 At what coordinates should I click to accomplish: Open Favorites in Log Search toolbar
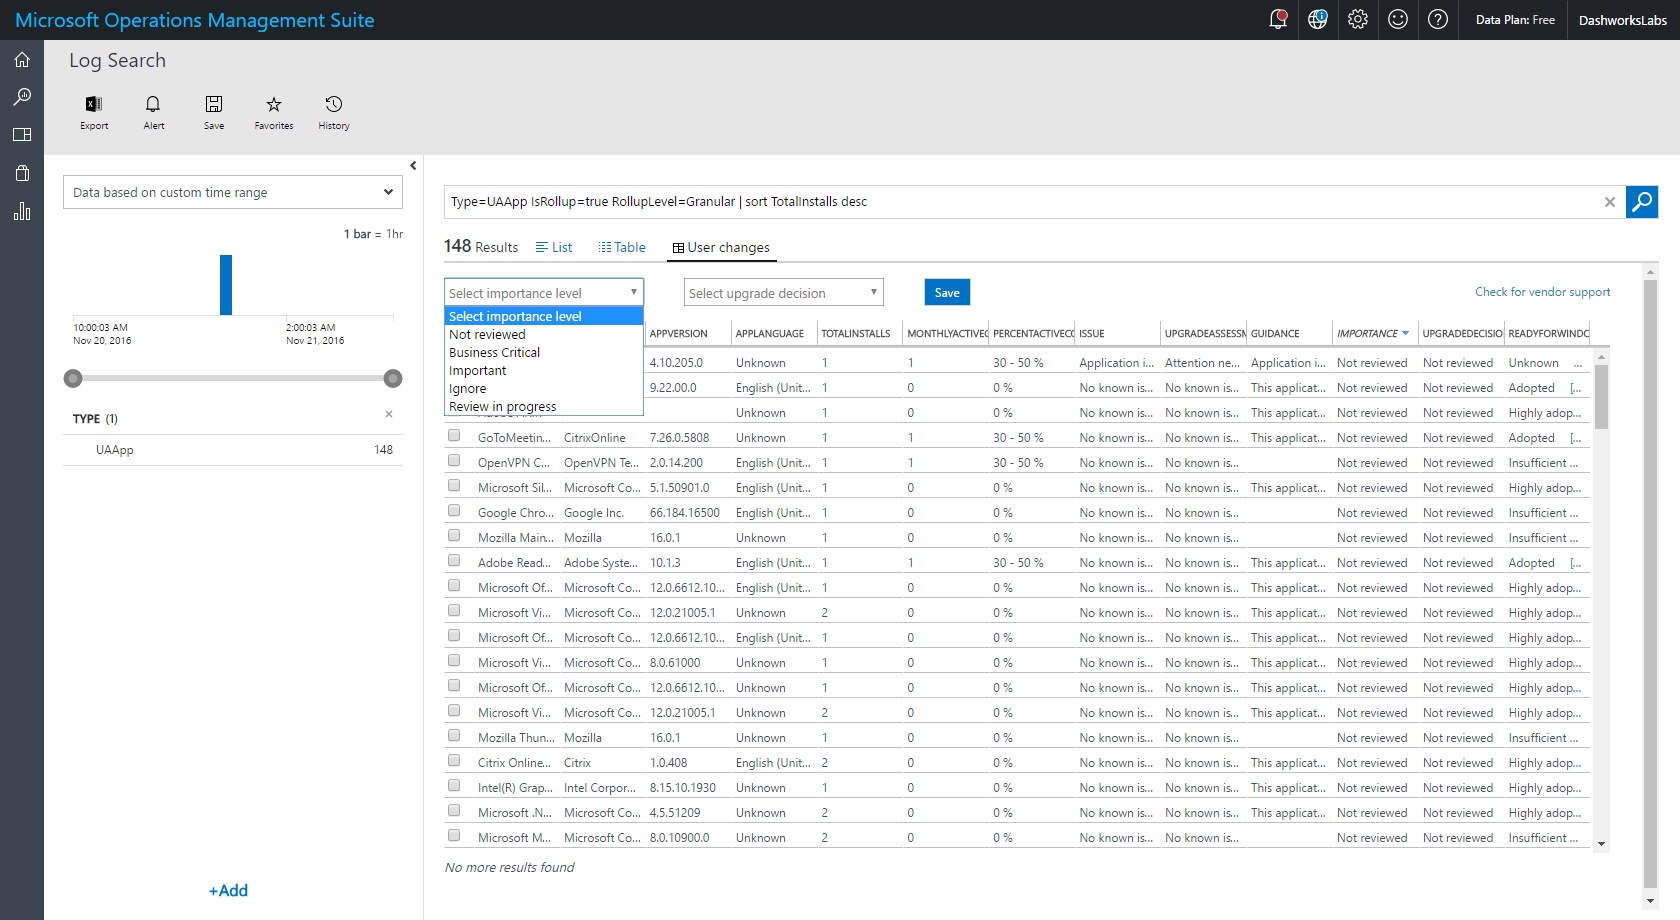pos(273,110)
